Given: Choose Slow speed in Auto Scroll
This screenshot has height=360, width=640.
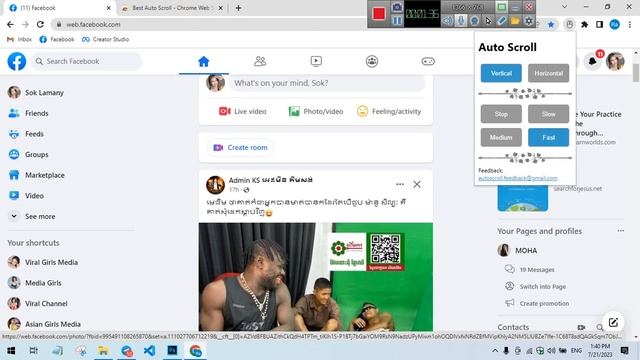Looking at the screenshot, I should tap(549, 114).
